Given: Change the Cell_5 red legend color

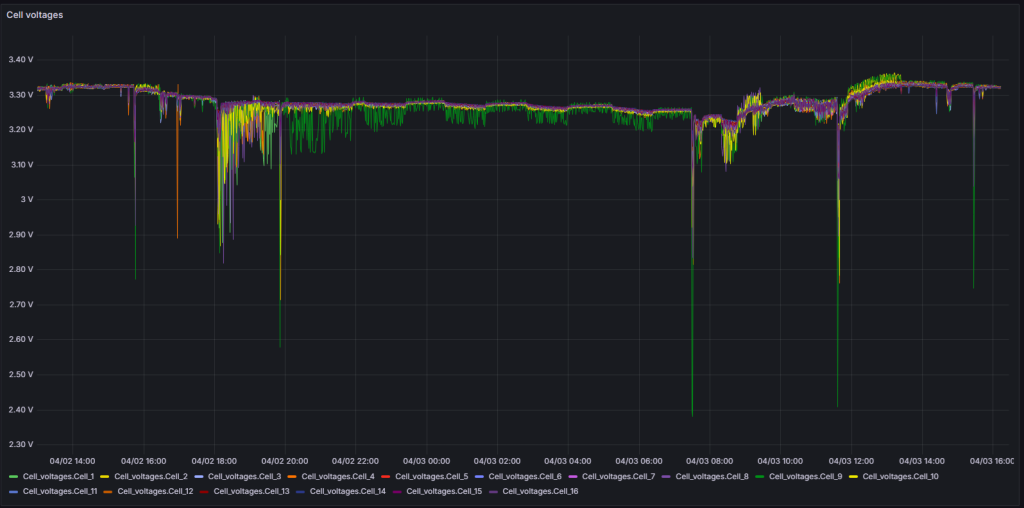Looking at the screenshot, I should 387,477.
